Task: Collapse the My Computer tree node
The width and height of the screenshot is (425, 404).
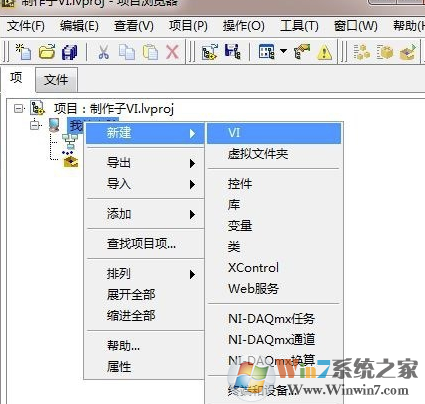Action: (35, 125)
